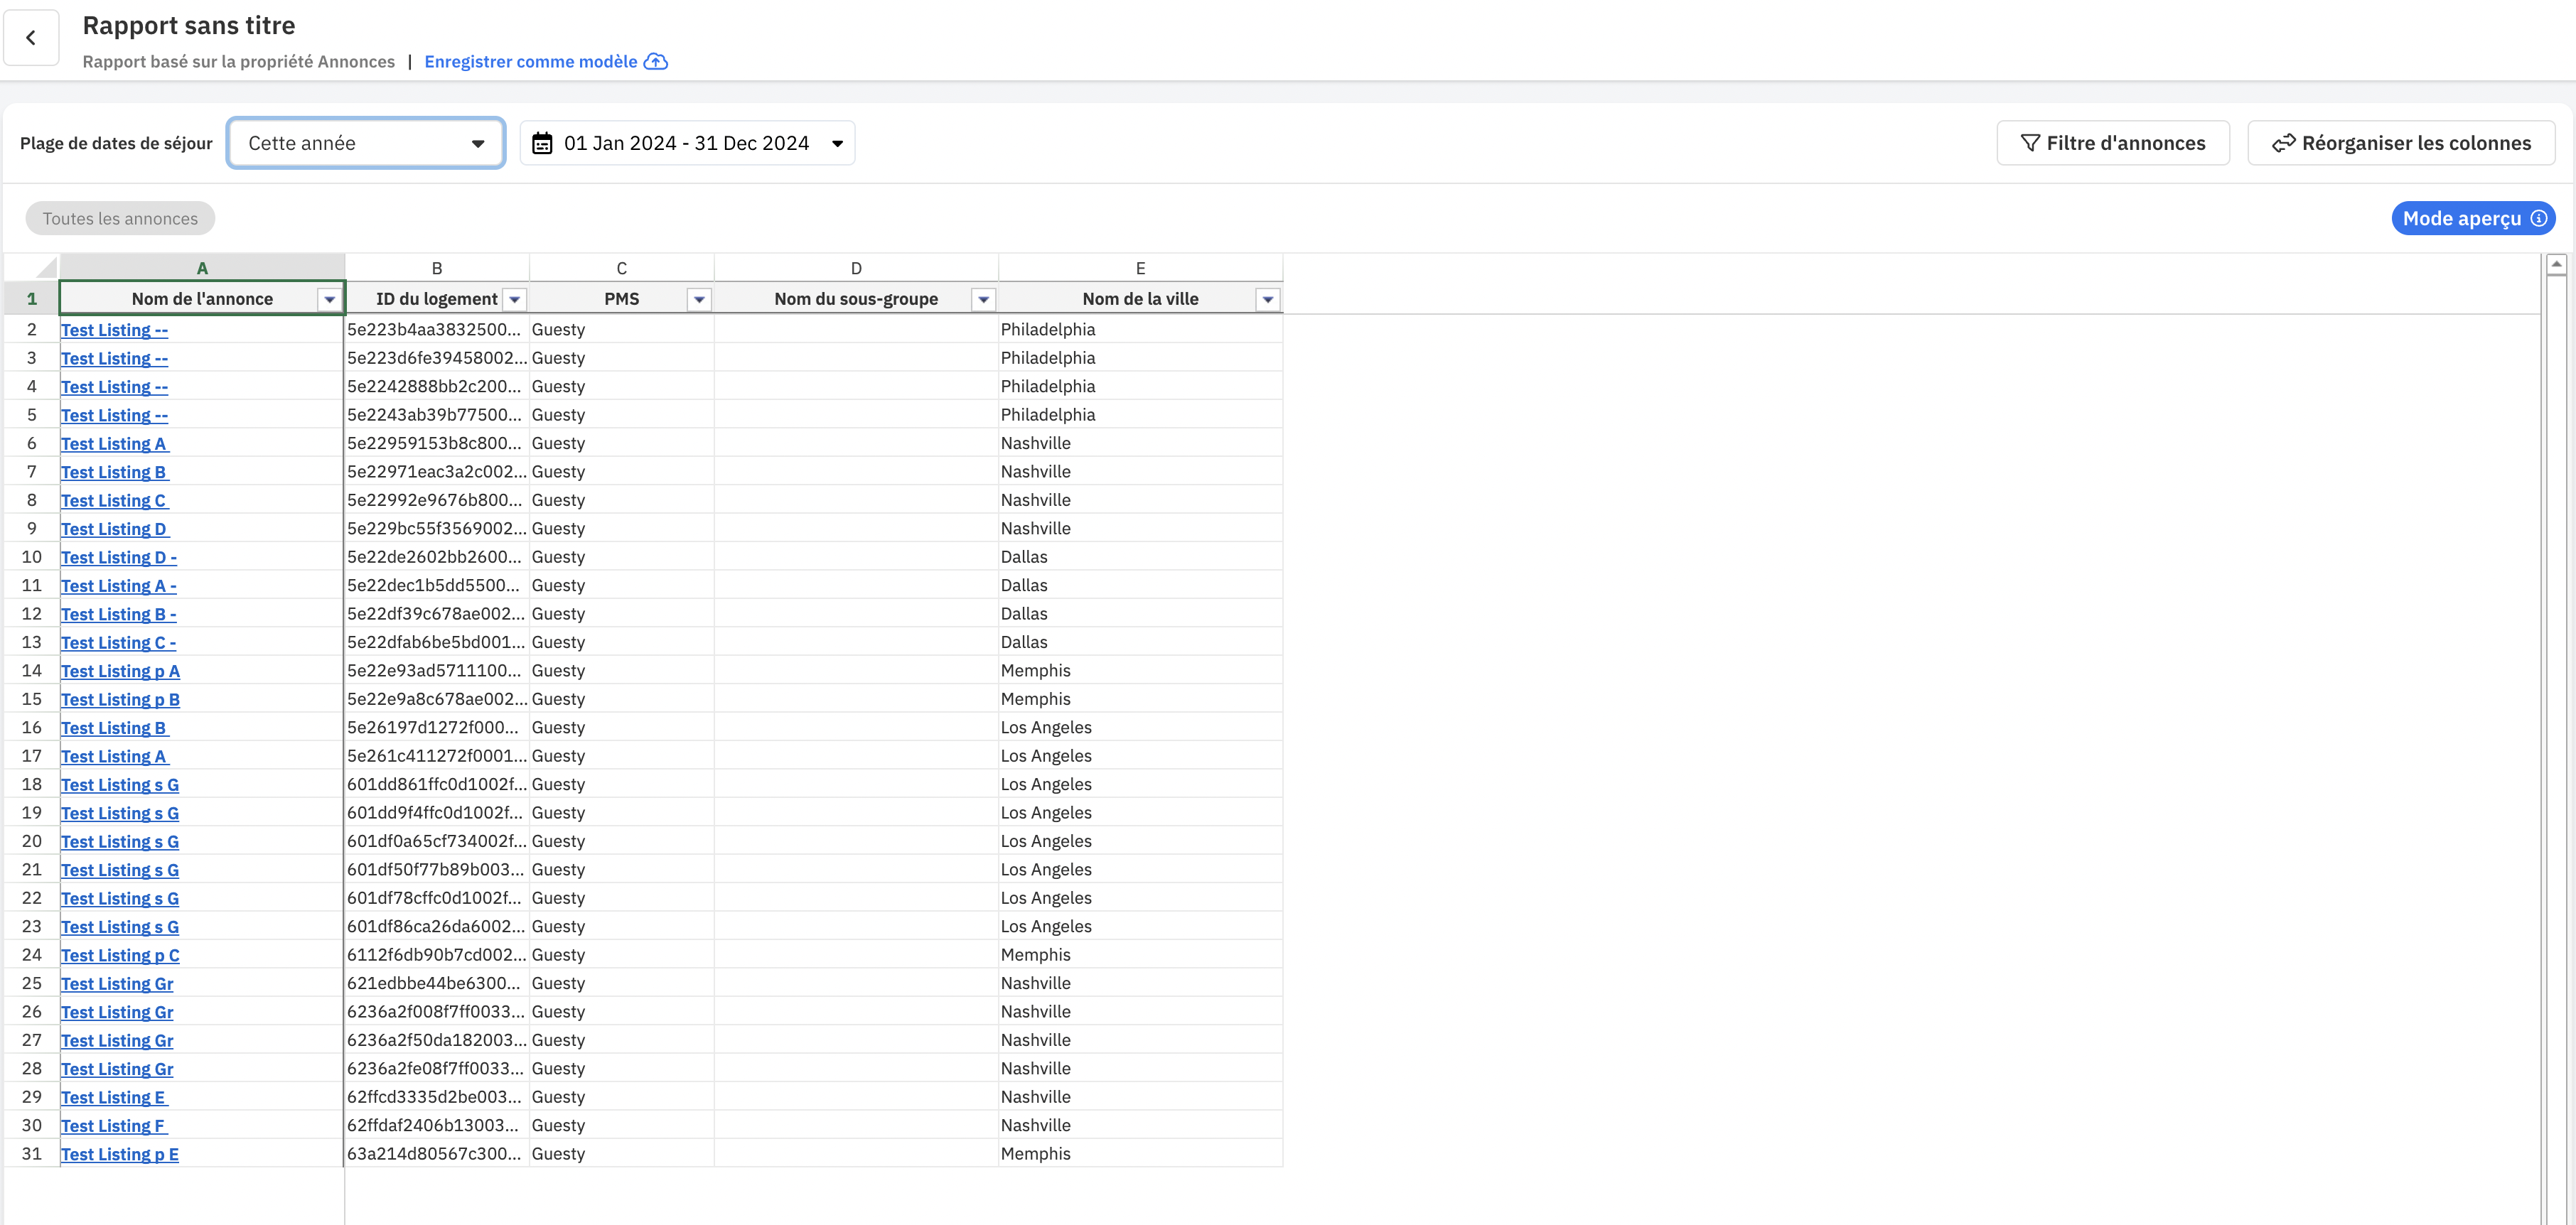Click the Memphis cell in row 15
This screenshot has width=2576, height=1225.
(1140, 699)
